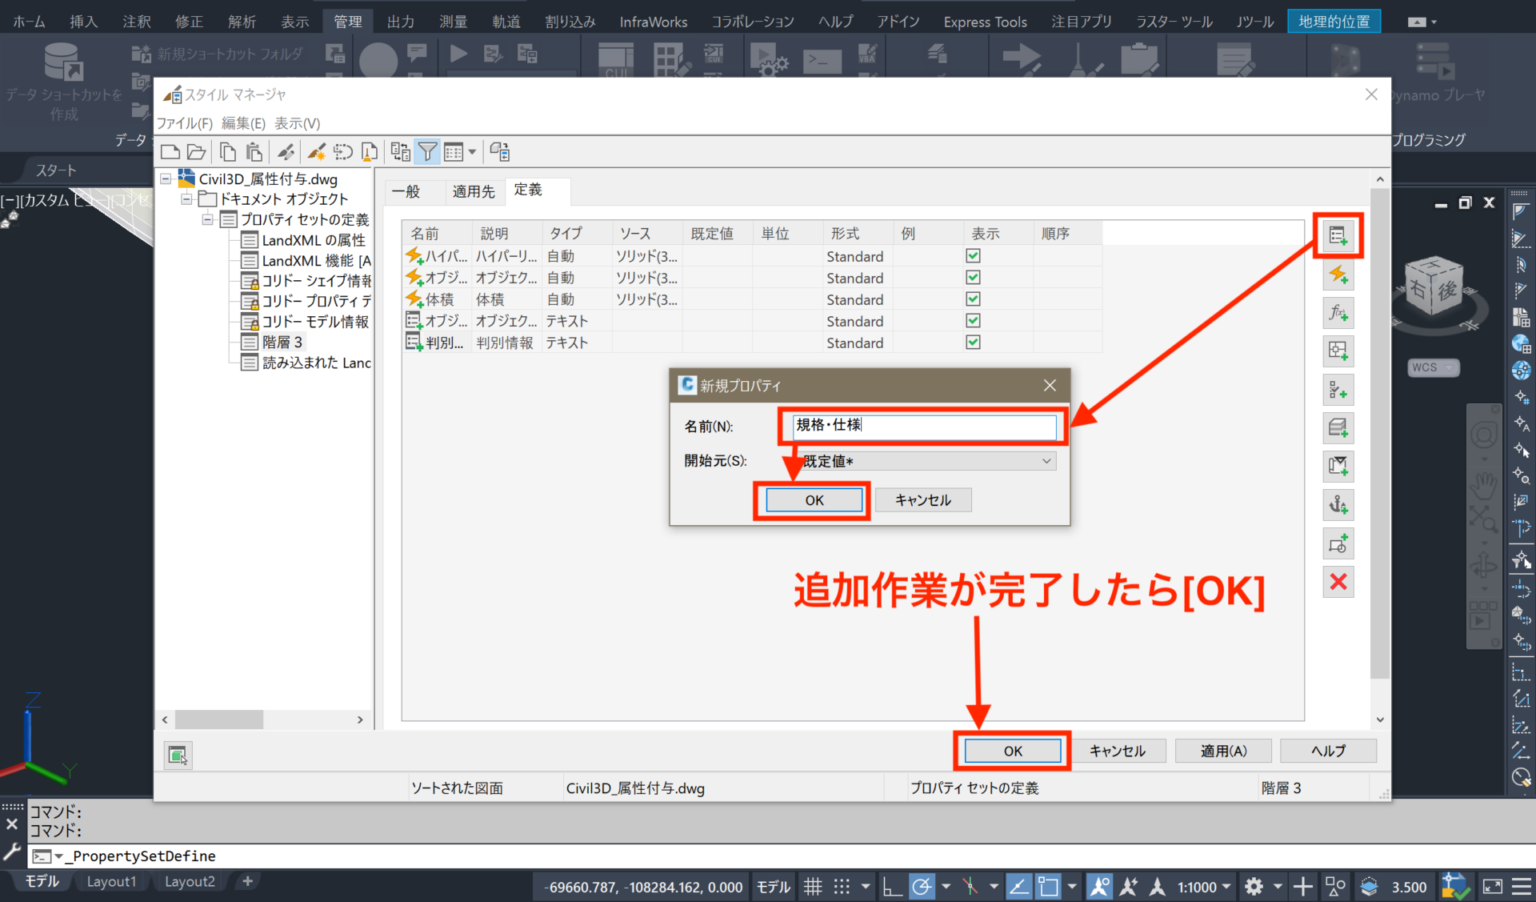Switch to the 適用先 tab
Image resolution: width=1536 pixels, height=902 pixels.
tap(473, 191)
